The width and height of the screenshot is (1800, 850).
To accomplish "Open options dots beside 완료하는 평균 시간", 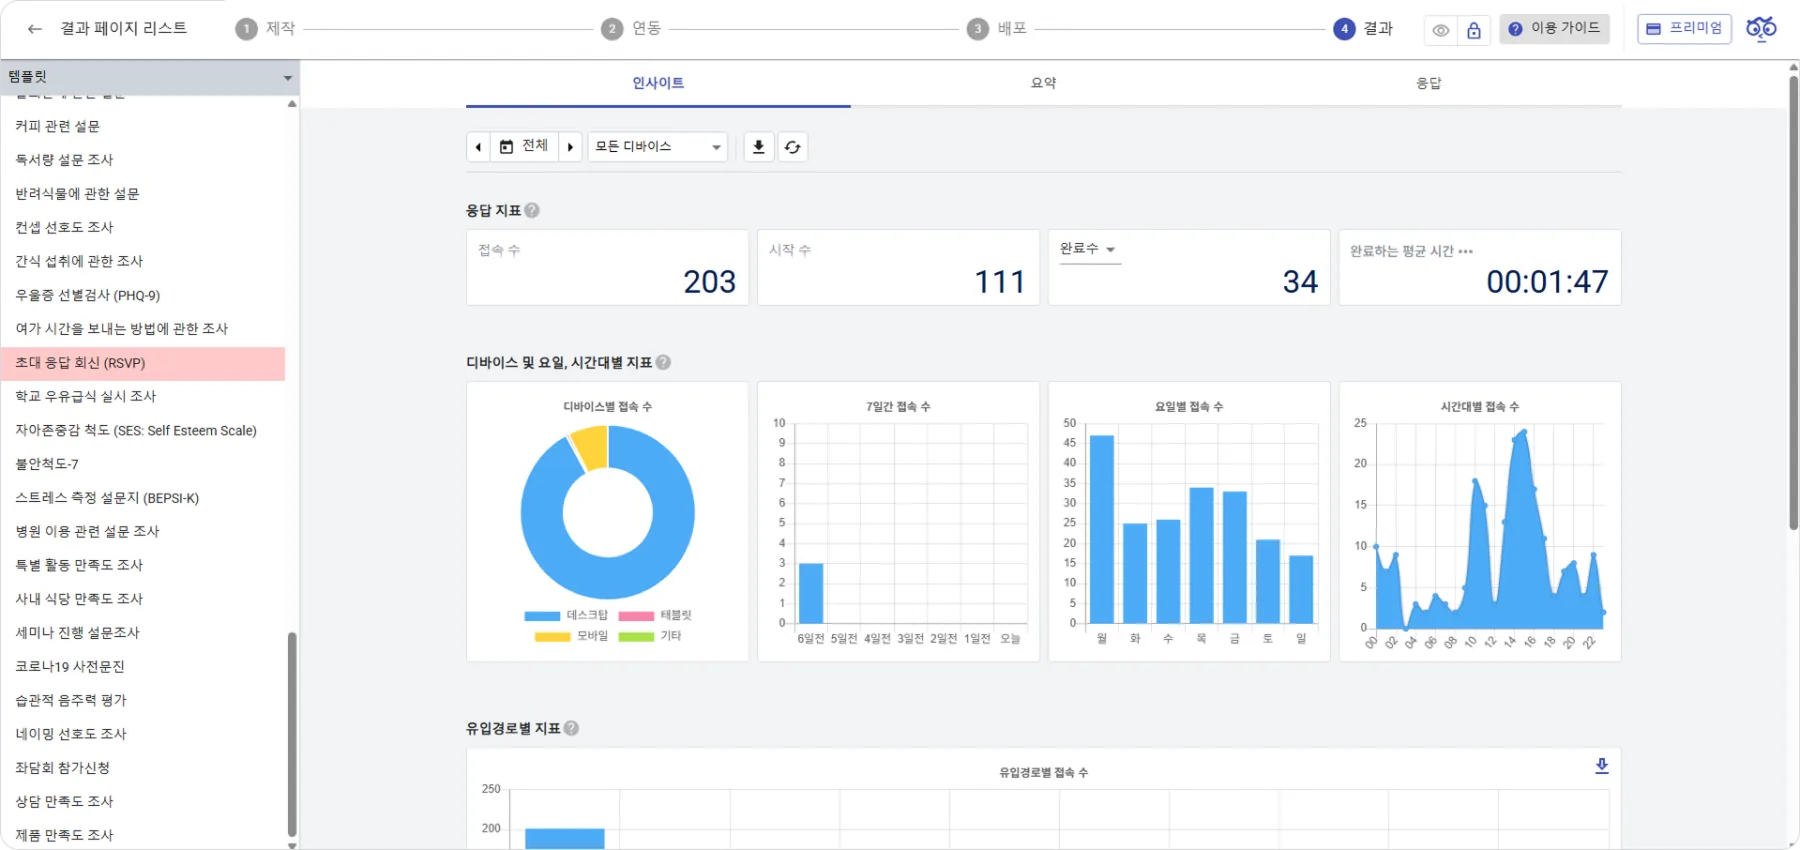I will click(1465, 251).
